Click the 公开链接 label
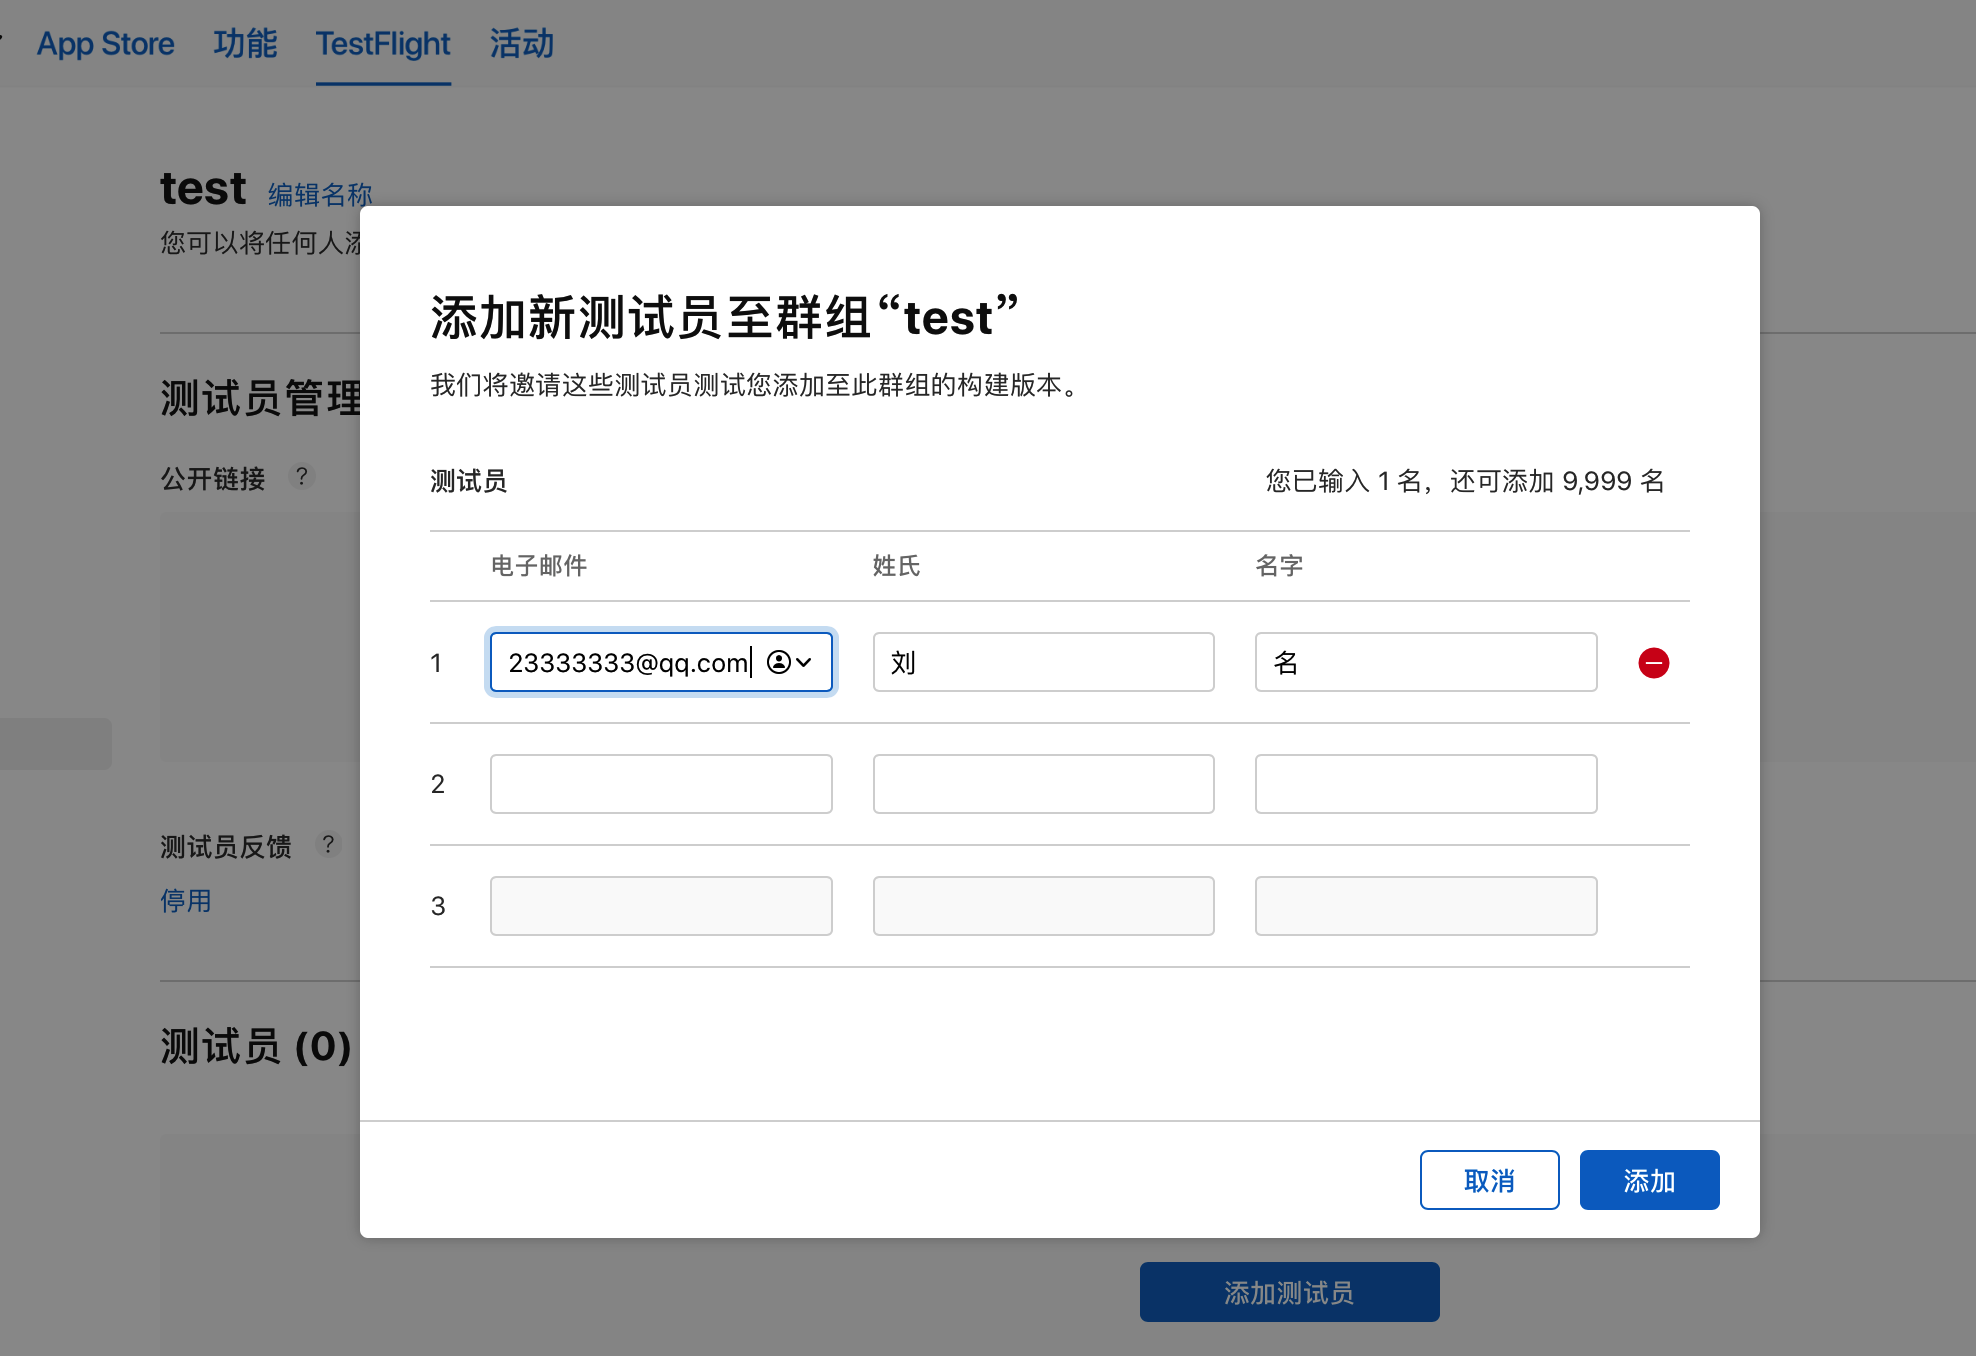This screenshot has height=1356, width=1976. tap(213, 479)
